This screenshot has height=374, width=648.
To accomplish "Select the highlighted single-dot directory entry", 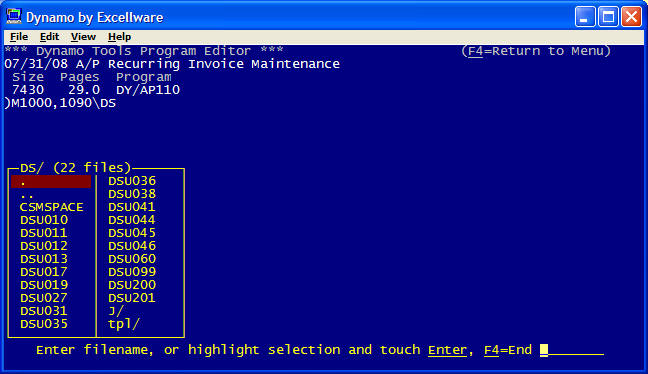I will pyautogui.click(x=51, y=181).
